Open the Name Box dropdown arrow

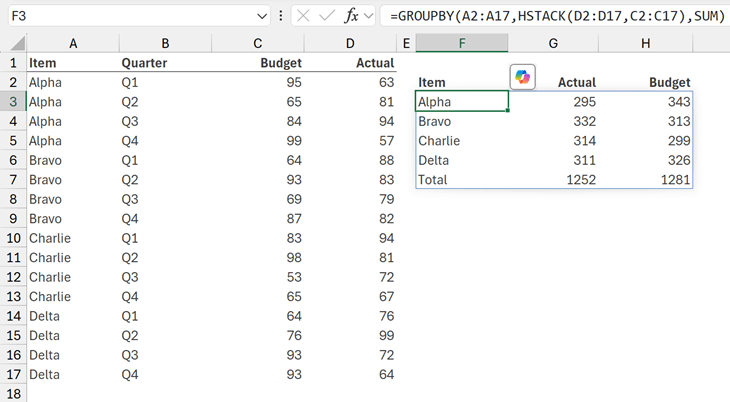(x=262, y=16)
